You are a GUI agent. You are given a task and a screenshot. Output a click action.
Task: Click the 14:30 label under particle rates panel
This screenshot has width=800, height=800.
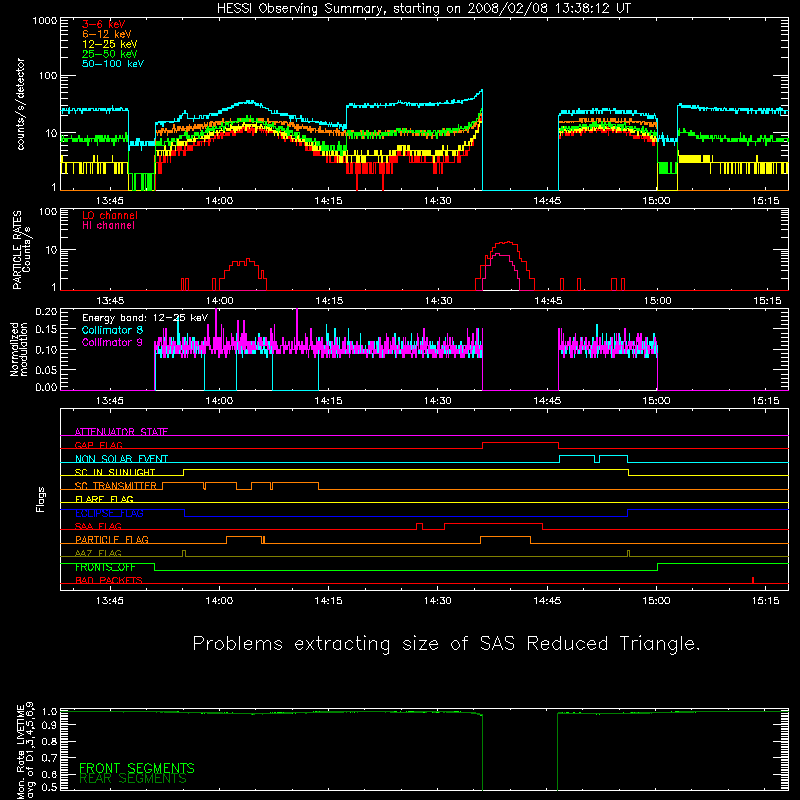[x=438, y=301]
